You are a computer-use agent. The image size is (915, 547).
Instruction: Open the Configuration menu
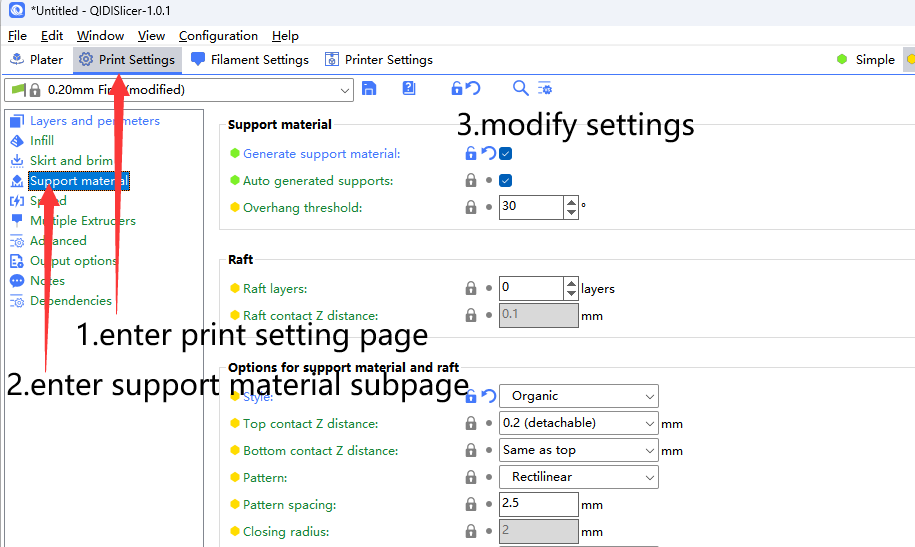(218, 36)
